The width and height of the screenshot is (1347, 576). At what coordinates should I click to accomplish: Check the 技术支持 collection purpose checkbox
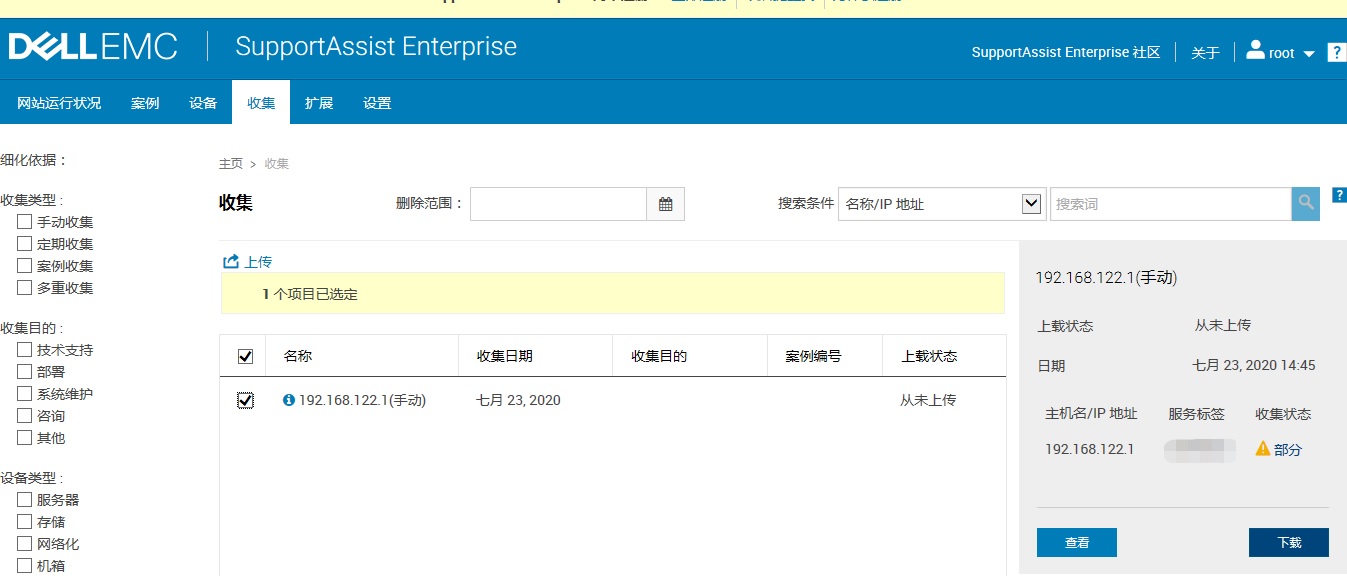tap(23, 349)
